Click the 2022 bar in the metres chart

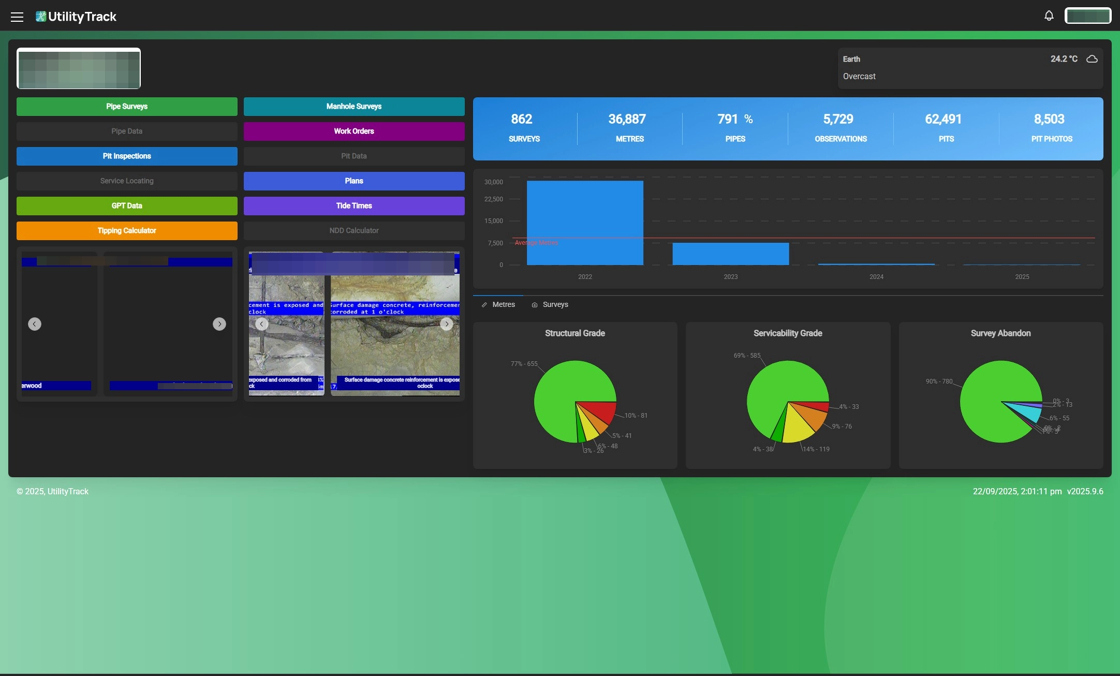coord(585,223)
